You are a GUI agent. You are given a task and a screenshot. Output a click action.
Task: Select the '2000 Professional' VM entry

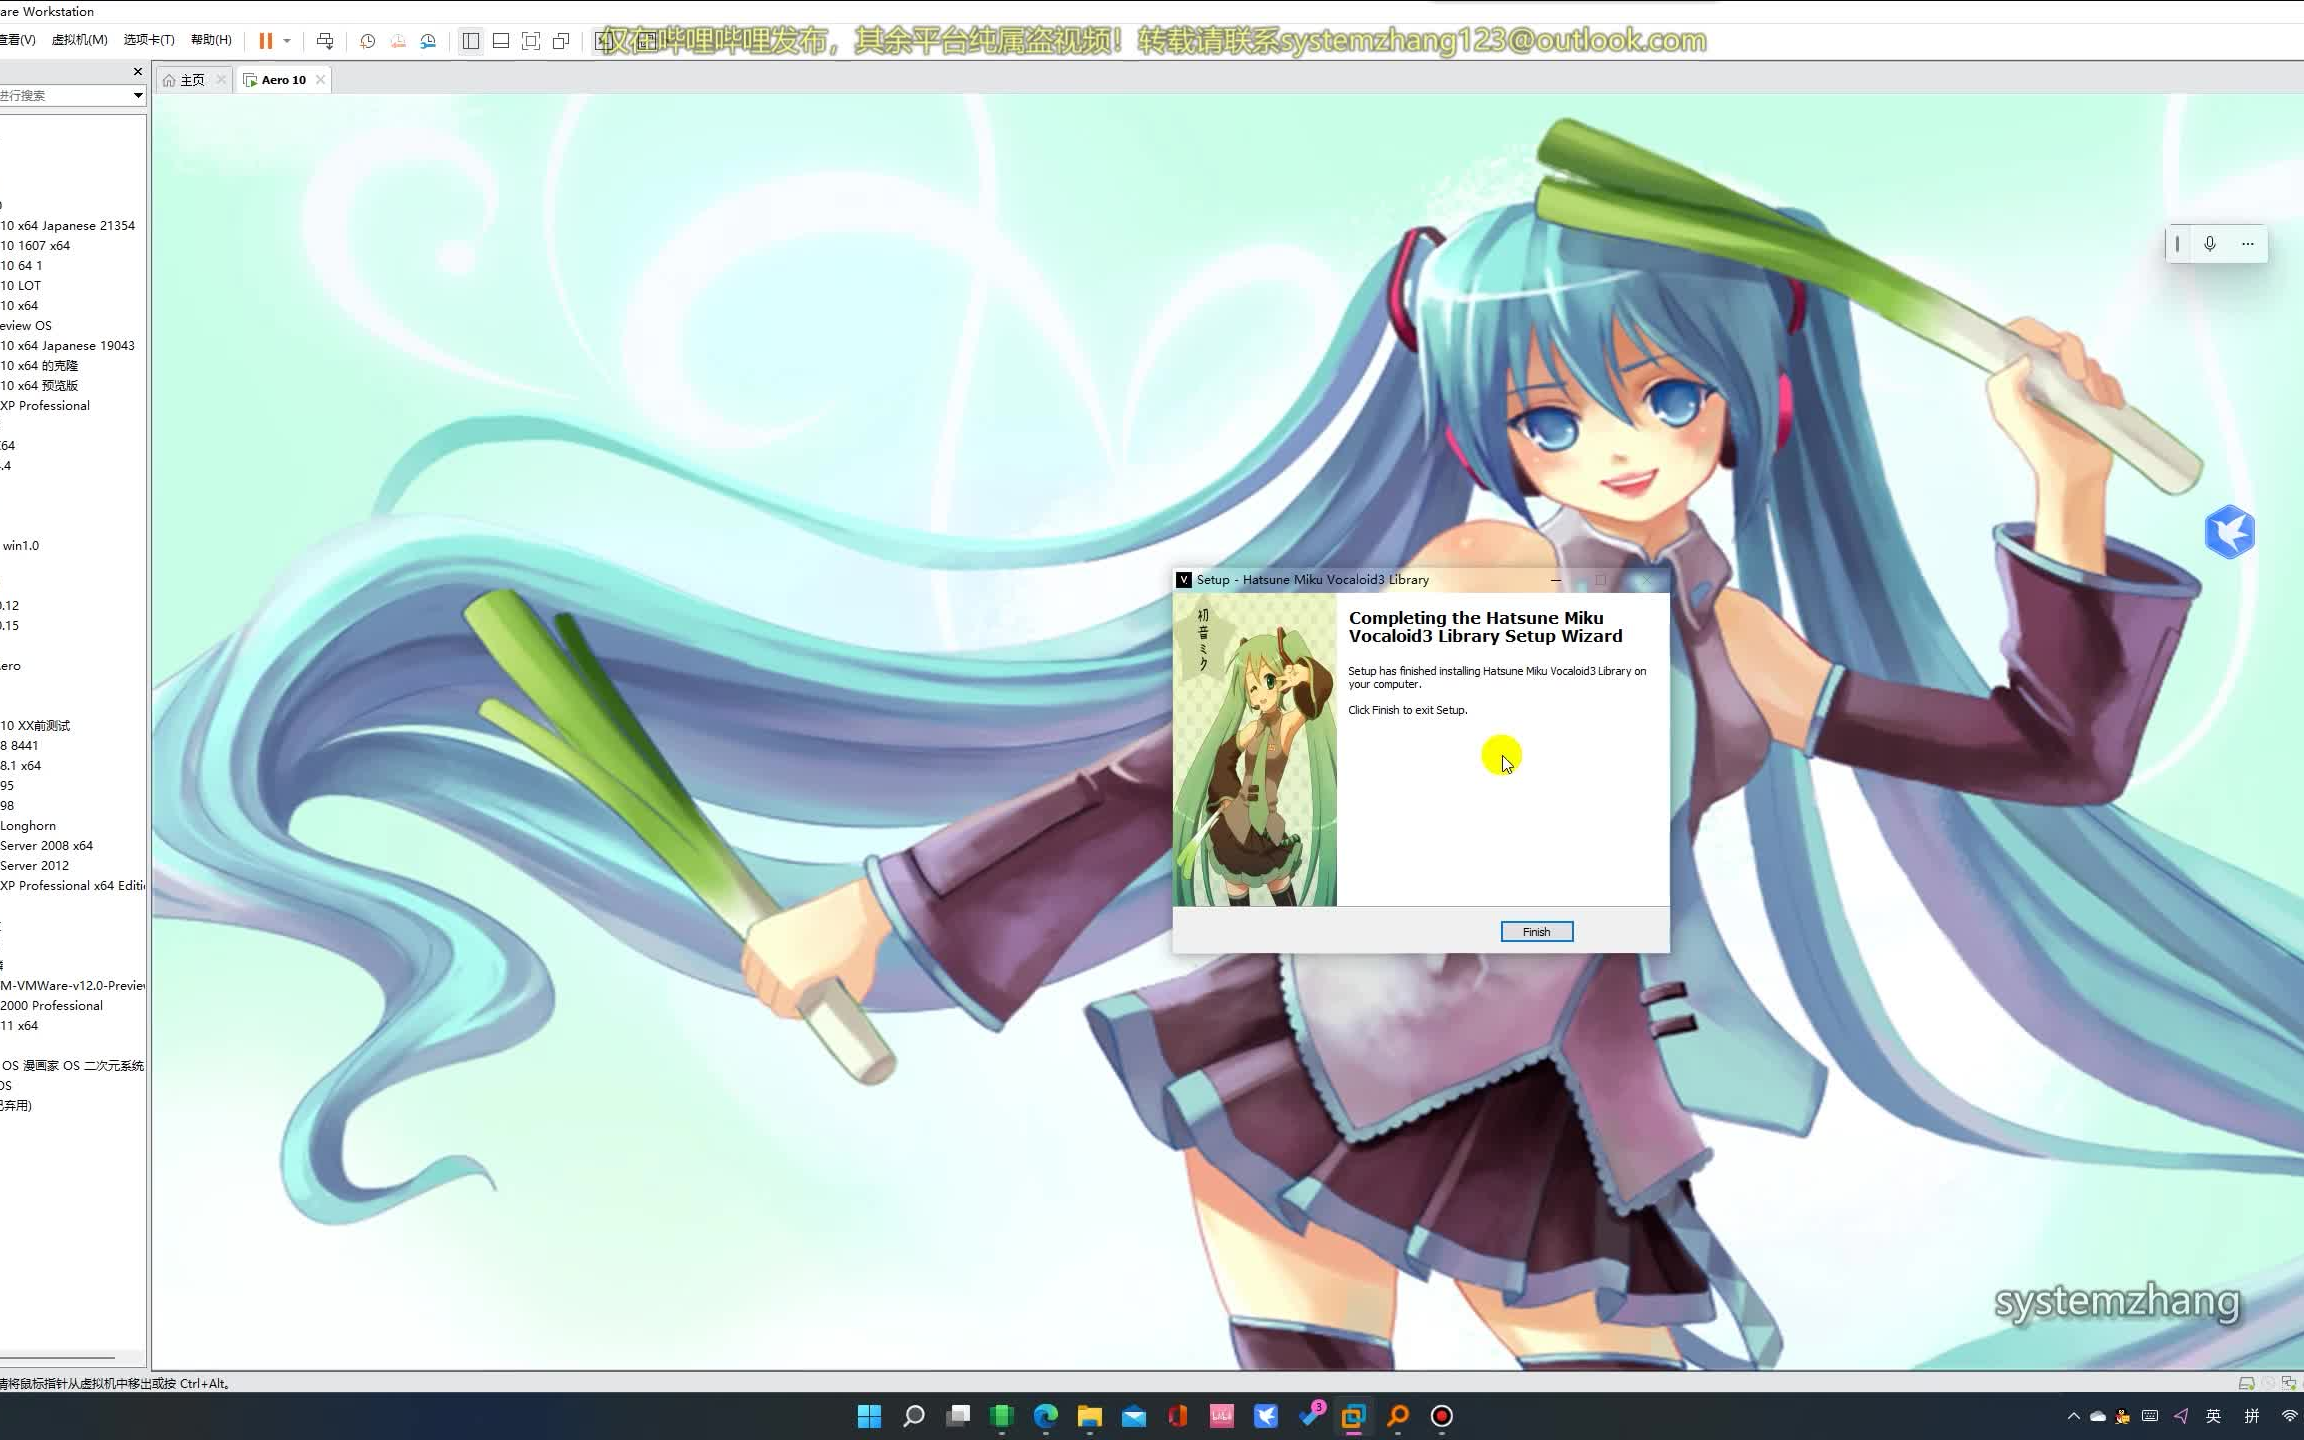[x=52, y=1006]
